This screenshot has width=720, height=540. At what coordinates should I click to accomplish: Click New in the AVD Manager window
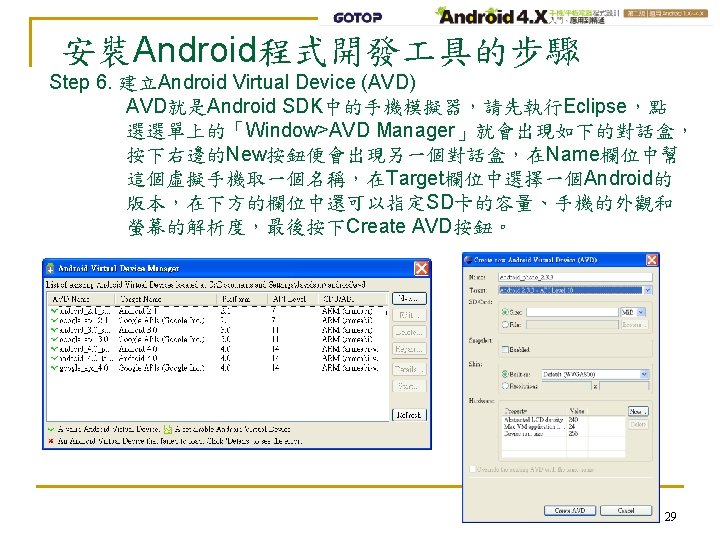click(409, 298)
